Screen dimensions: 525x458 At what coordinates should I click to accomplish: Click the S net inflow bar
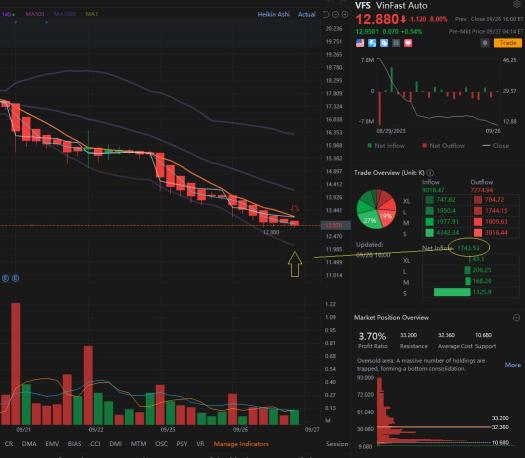coord(452,292)
